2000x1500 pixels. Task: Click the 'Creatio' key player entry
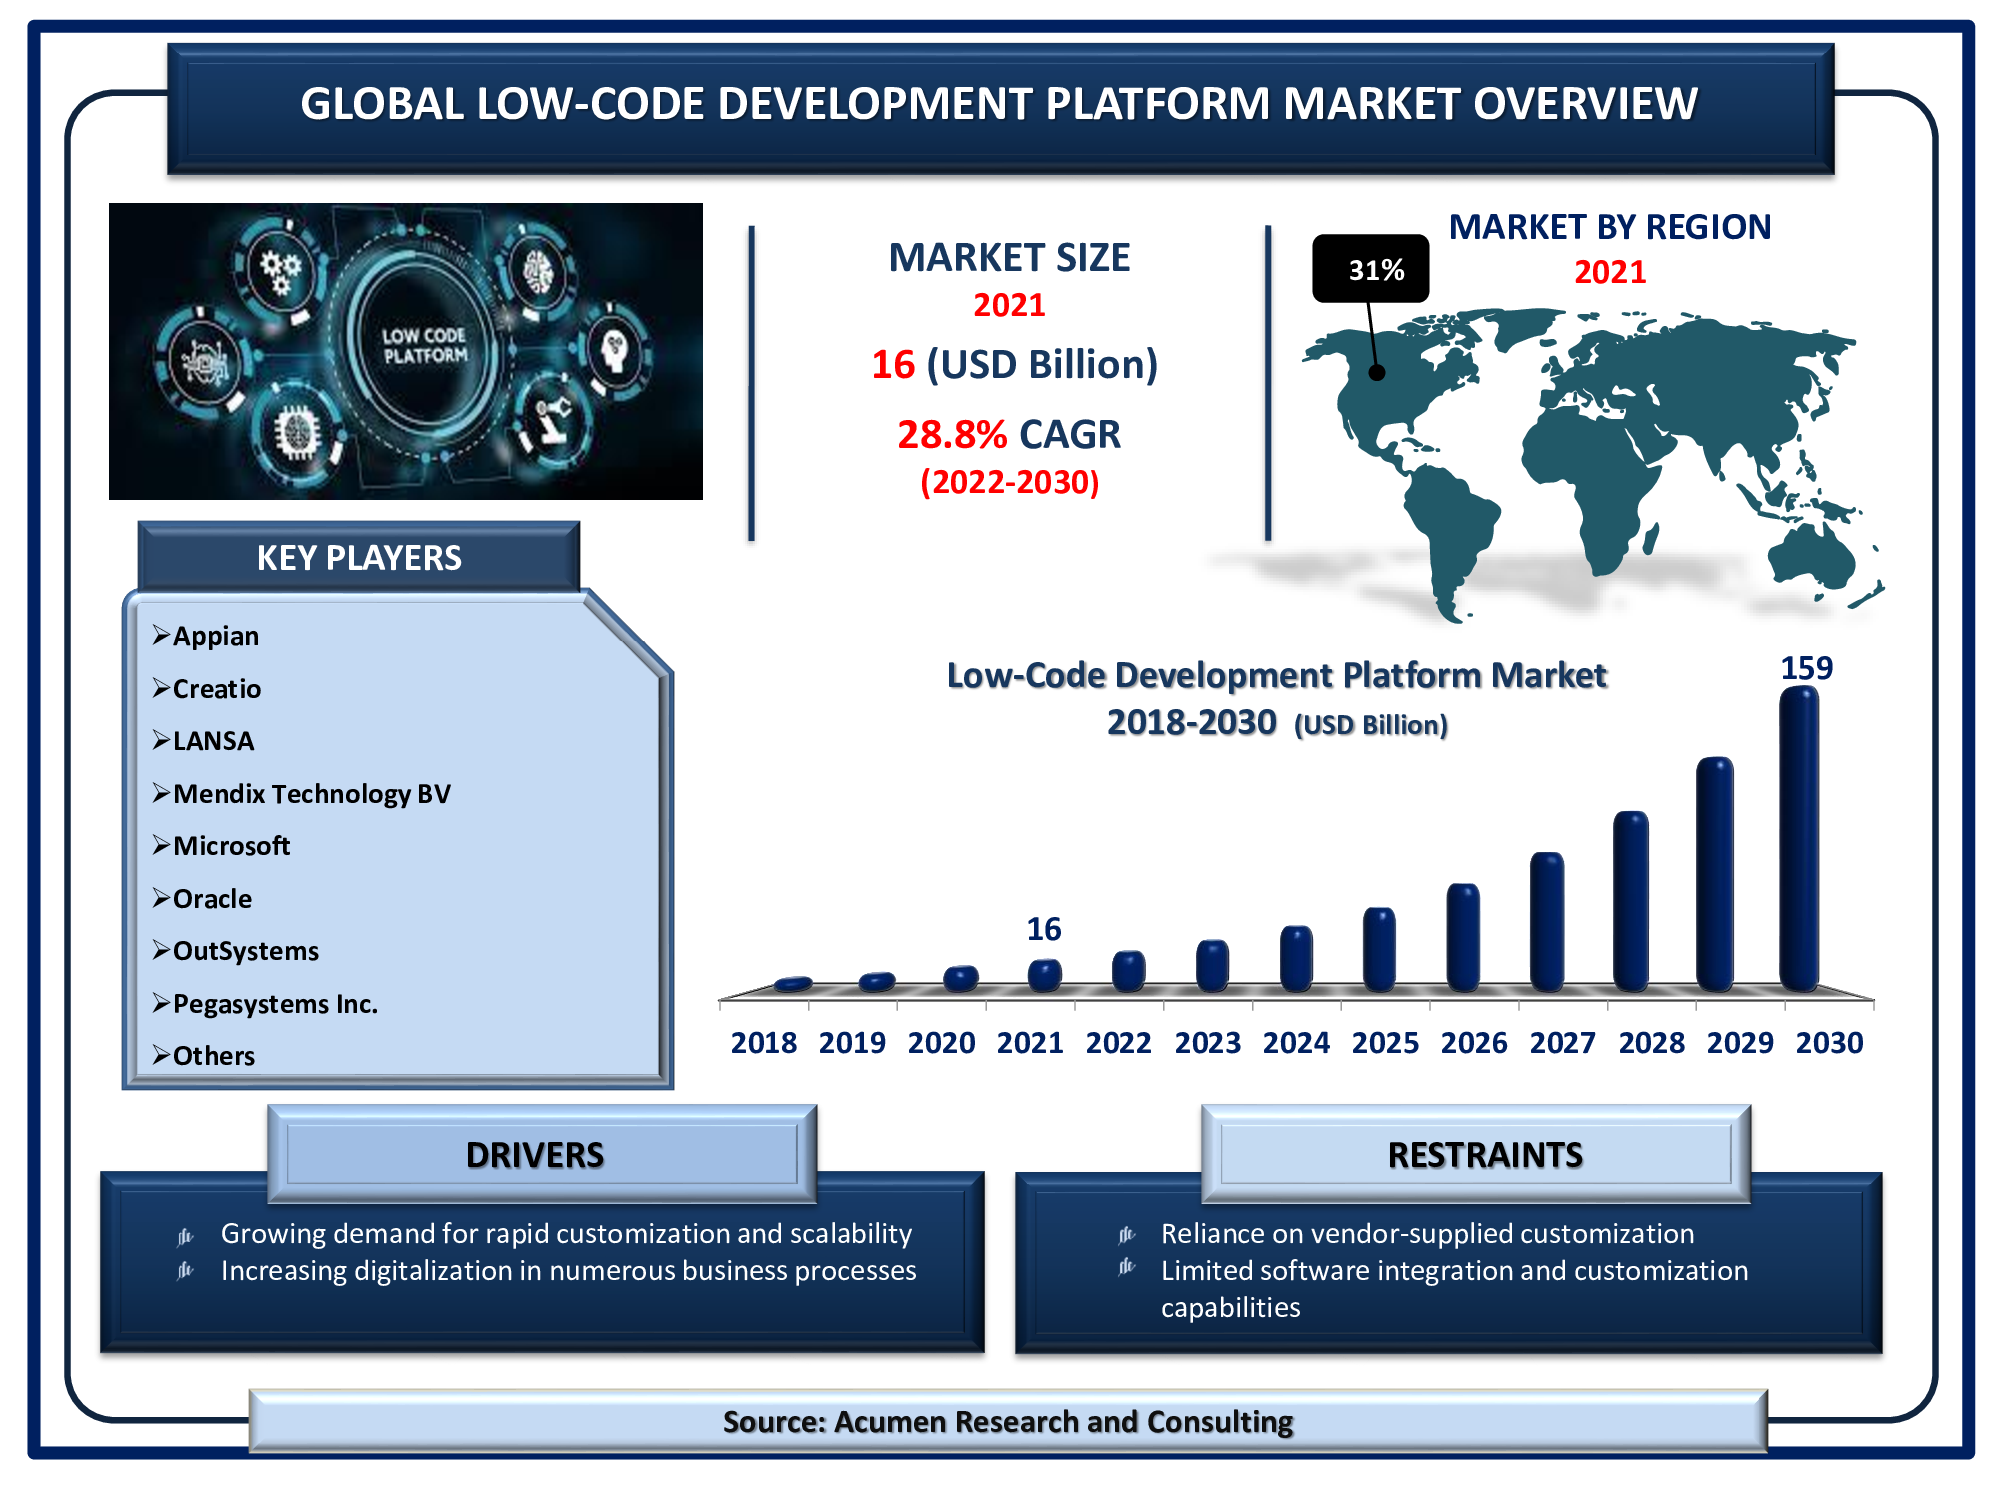point(217,689)
